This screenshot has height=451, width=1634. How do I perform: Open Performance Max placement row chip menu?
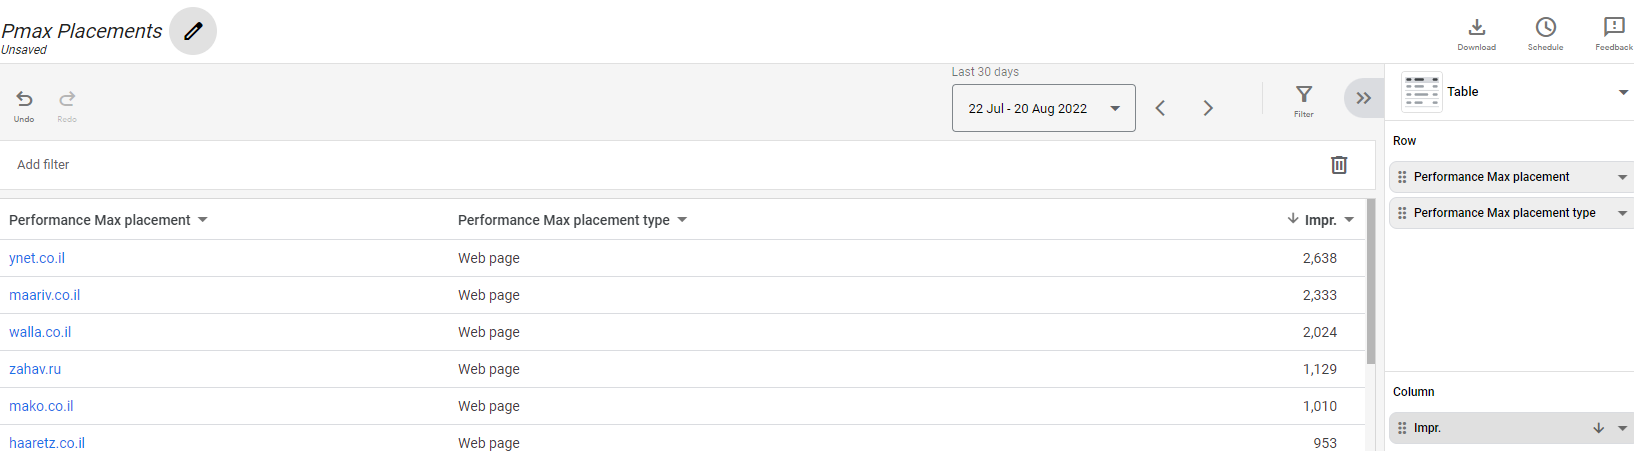1622,177
